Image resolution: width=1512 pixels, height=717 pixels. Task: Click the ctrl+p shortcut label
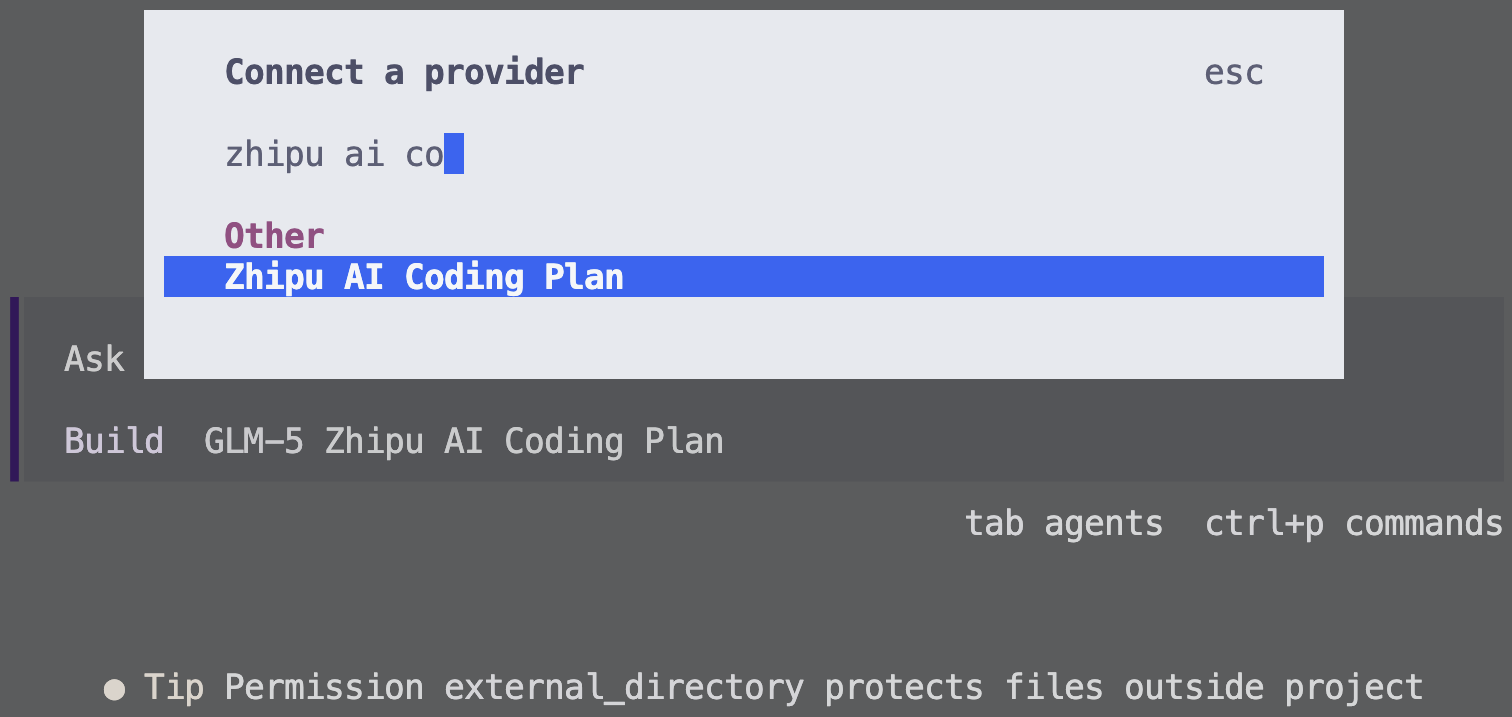pyautogui.click(x=1264, y=524)
